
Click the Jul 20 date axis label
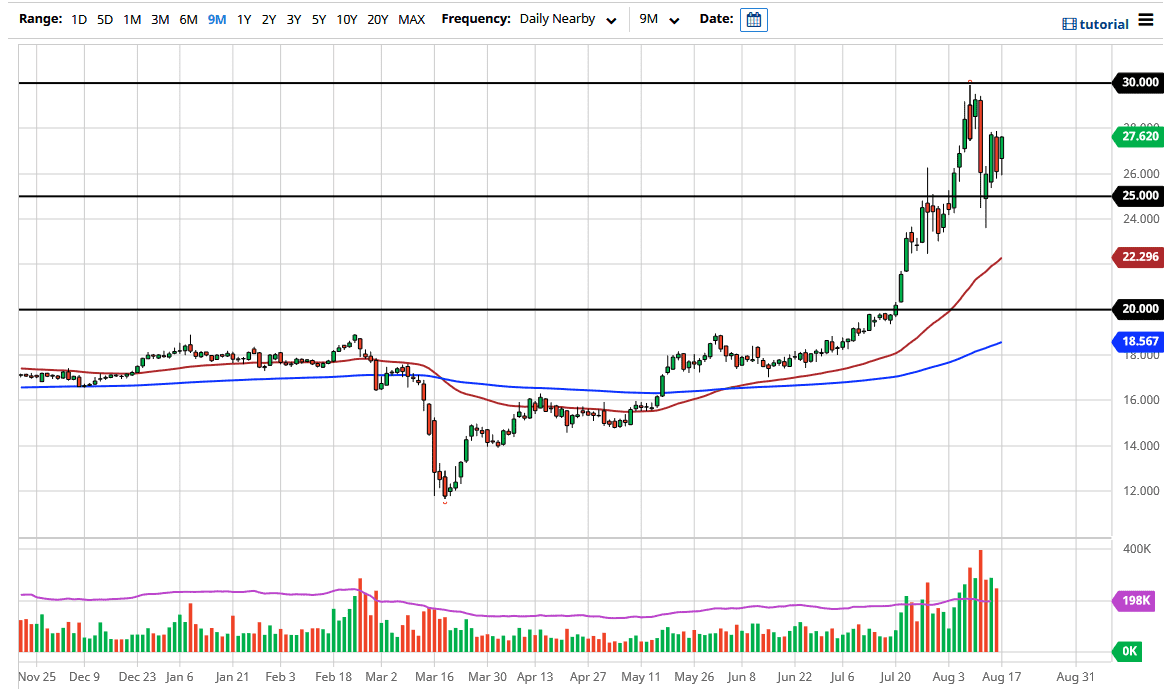click(x=895, y=677)
